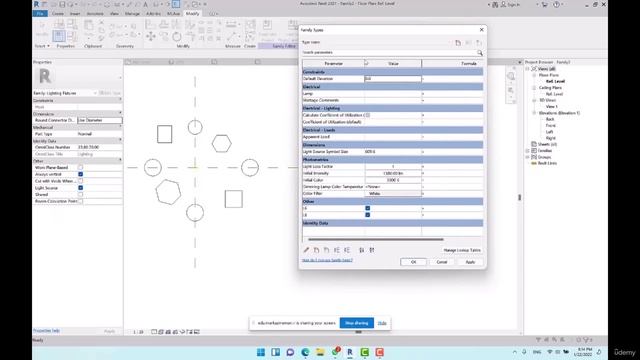This screenshot has width=640, height=360.
Task: Open Revit from the Windows taskbar
Action: 350,352
